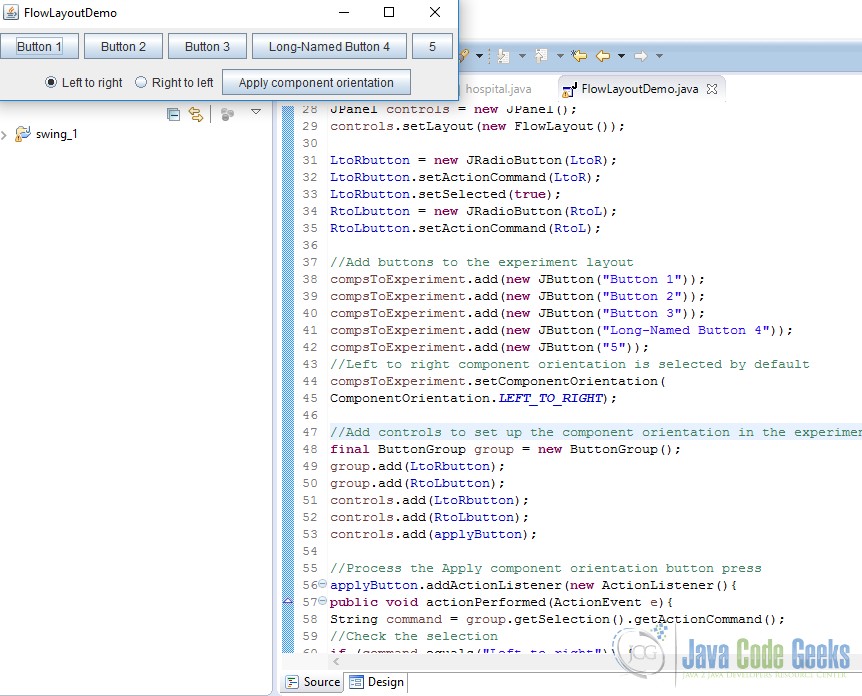Click Button 2 in FlowLayoutDemo
The width and height of the screenshot is (862, 696).
click(x=123, y=45)
